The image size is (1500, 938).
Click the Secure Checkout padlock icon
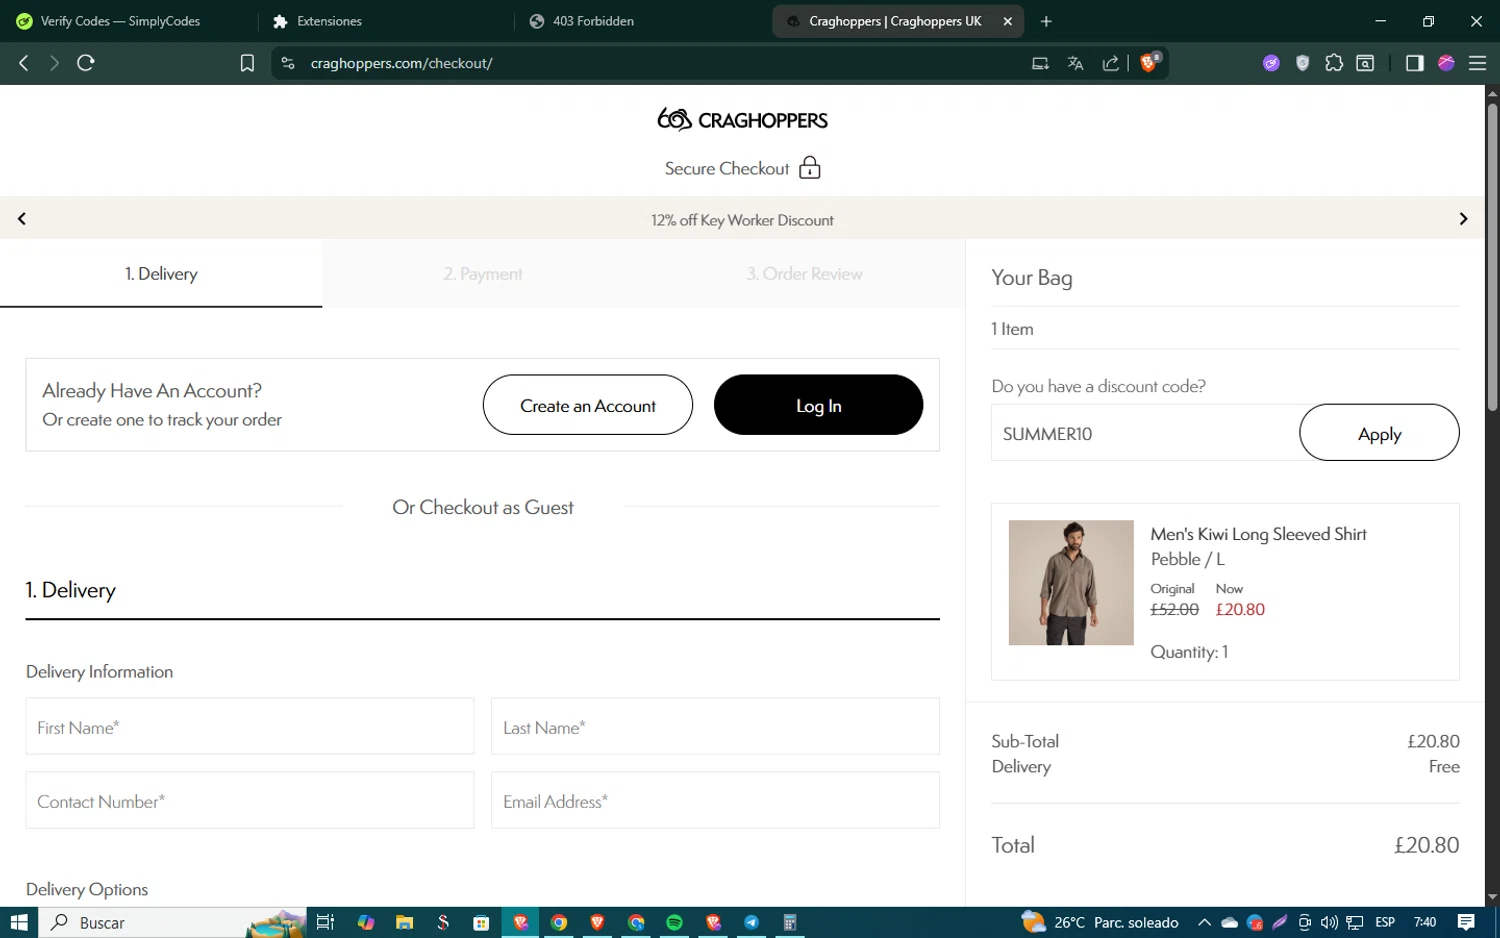[x=810, y=167]
